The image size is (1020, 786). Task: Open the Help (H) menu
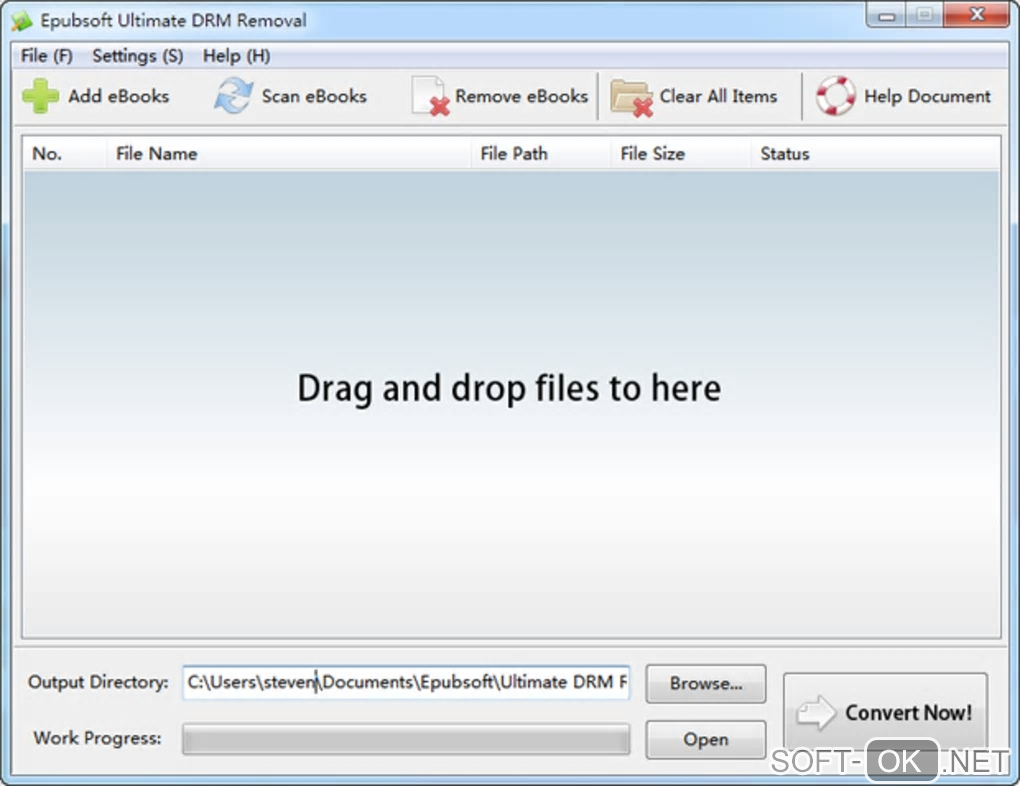coord(236,56)
